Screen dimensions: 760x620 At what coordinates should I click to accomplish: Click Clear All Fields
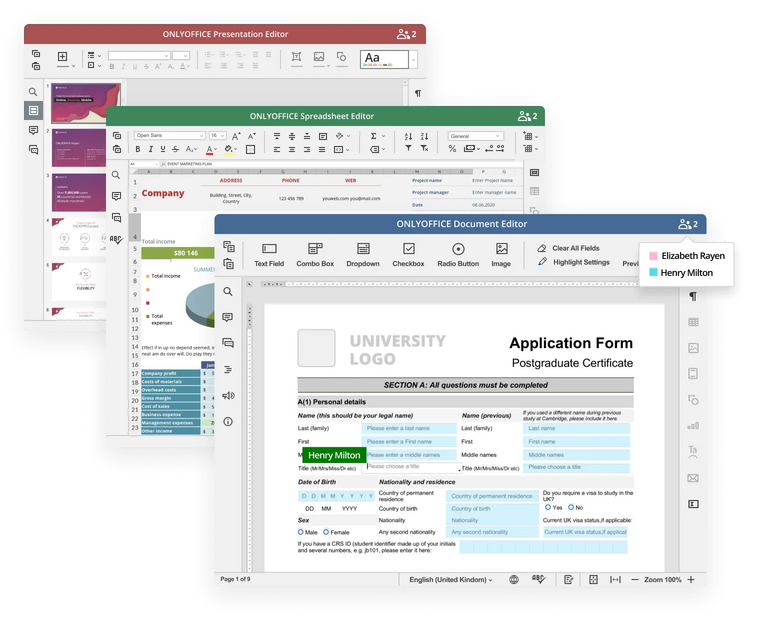click(x=569, y=248)
